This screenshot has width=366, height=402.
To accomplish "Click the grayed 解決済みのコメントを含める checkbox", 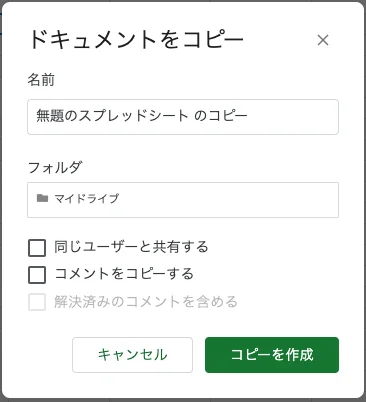I will click(x=37, y=302).
